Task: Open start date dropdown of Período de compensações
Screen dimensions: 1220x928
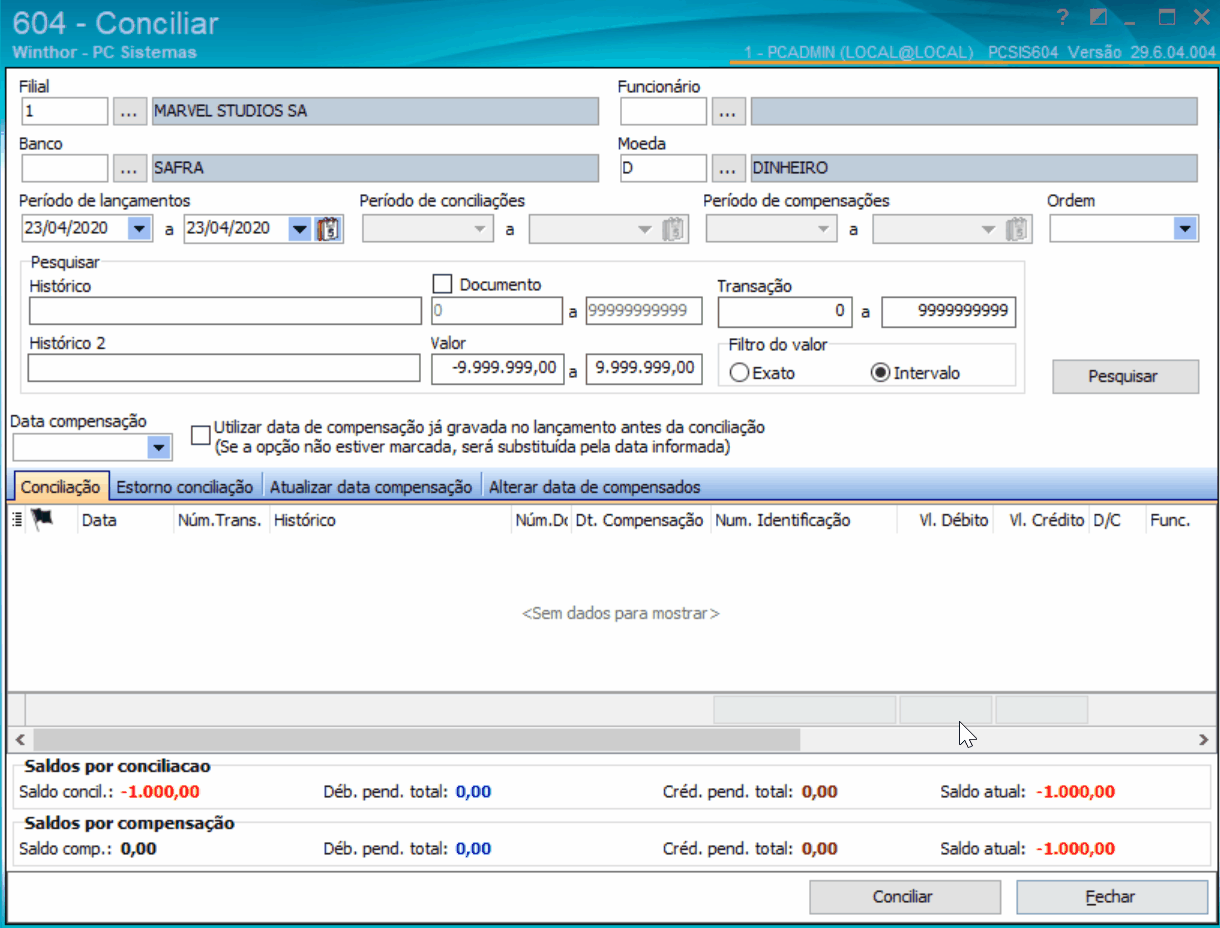Action: [824, 229]
